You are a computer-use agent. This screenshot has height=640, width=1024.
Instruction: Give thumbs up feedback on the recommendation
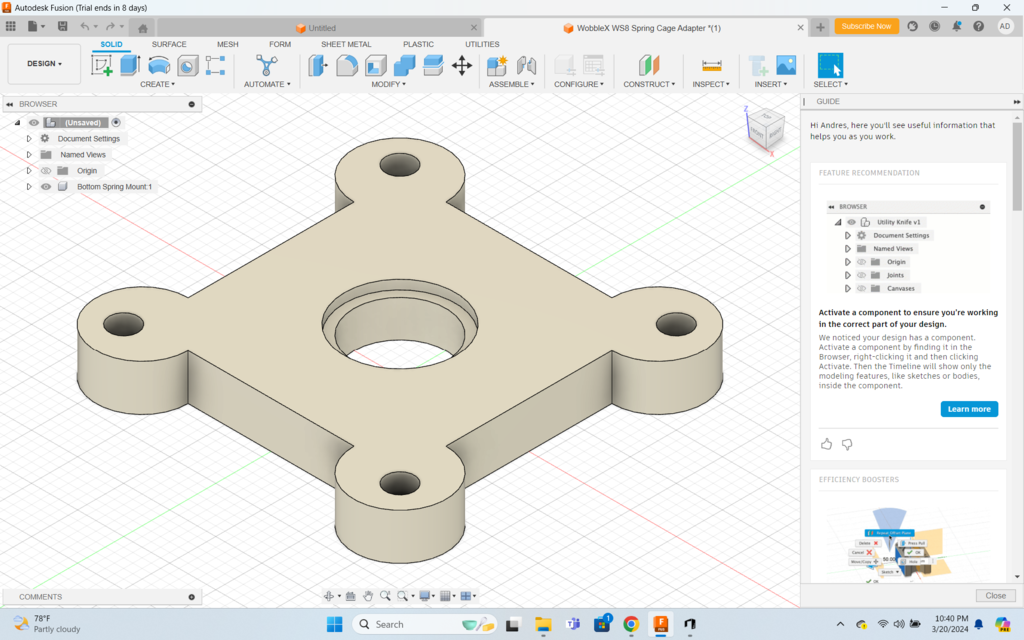pyautogui.click(x=826, y=443)
